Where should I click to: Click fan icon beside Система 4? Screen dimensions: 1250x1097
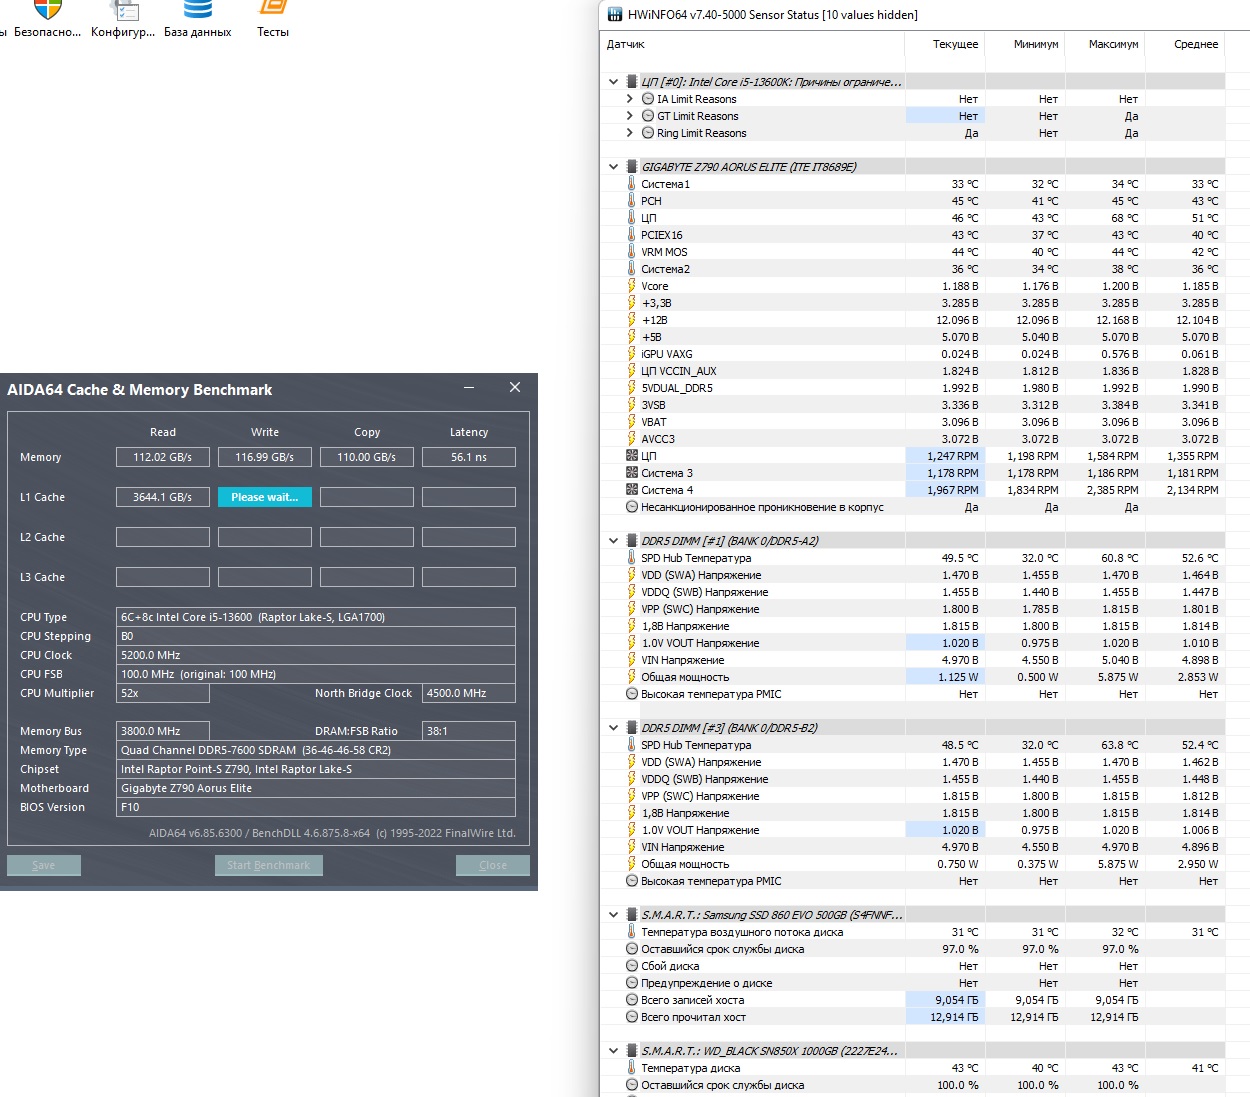pyautogui.click(x=631, y=490)
